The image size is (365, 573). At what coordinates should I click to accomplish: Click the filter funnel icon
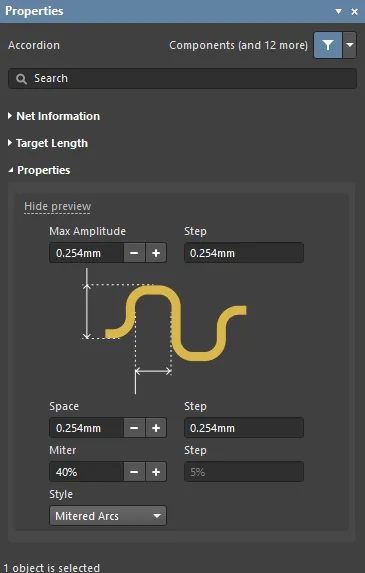pyautogui.click(x=328, y=45)
